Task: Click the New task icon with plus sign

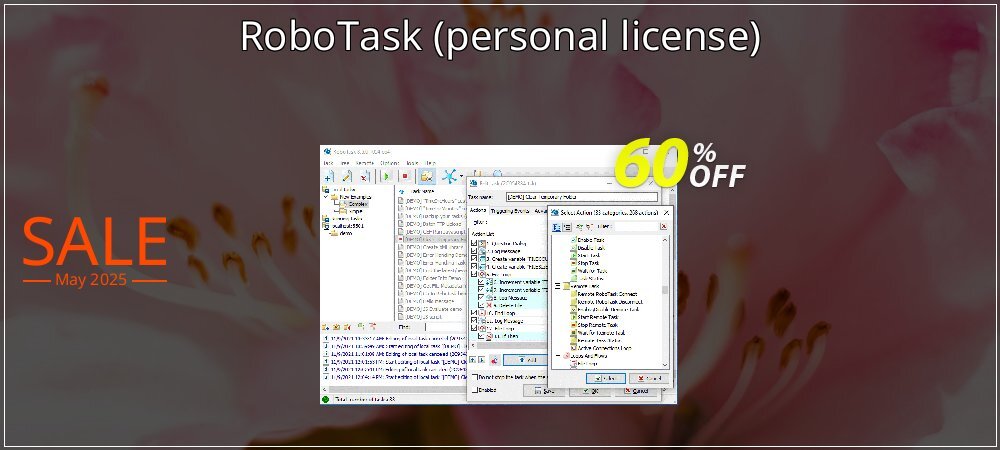Action: coord(329,177)
